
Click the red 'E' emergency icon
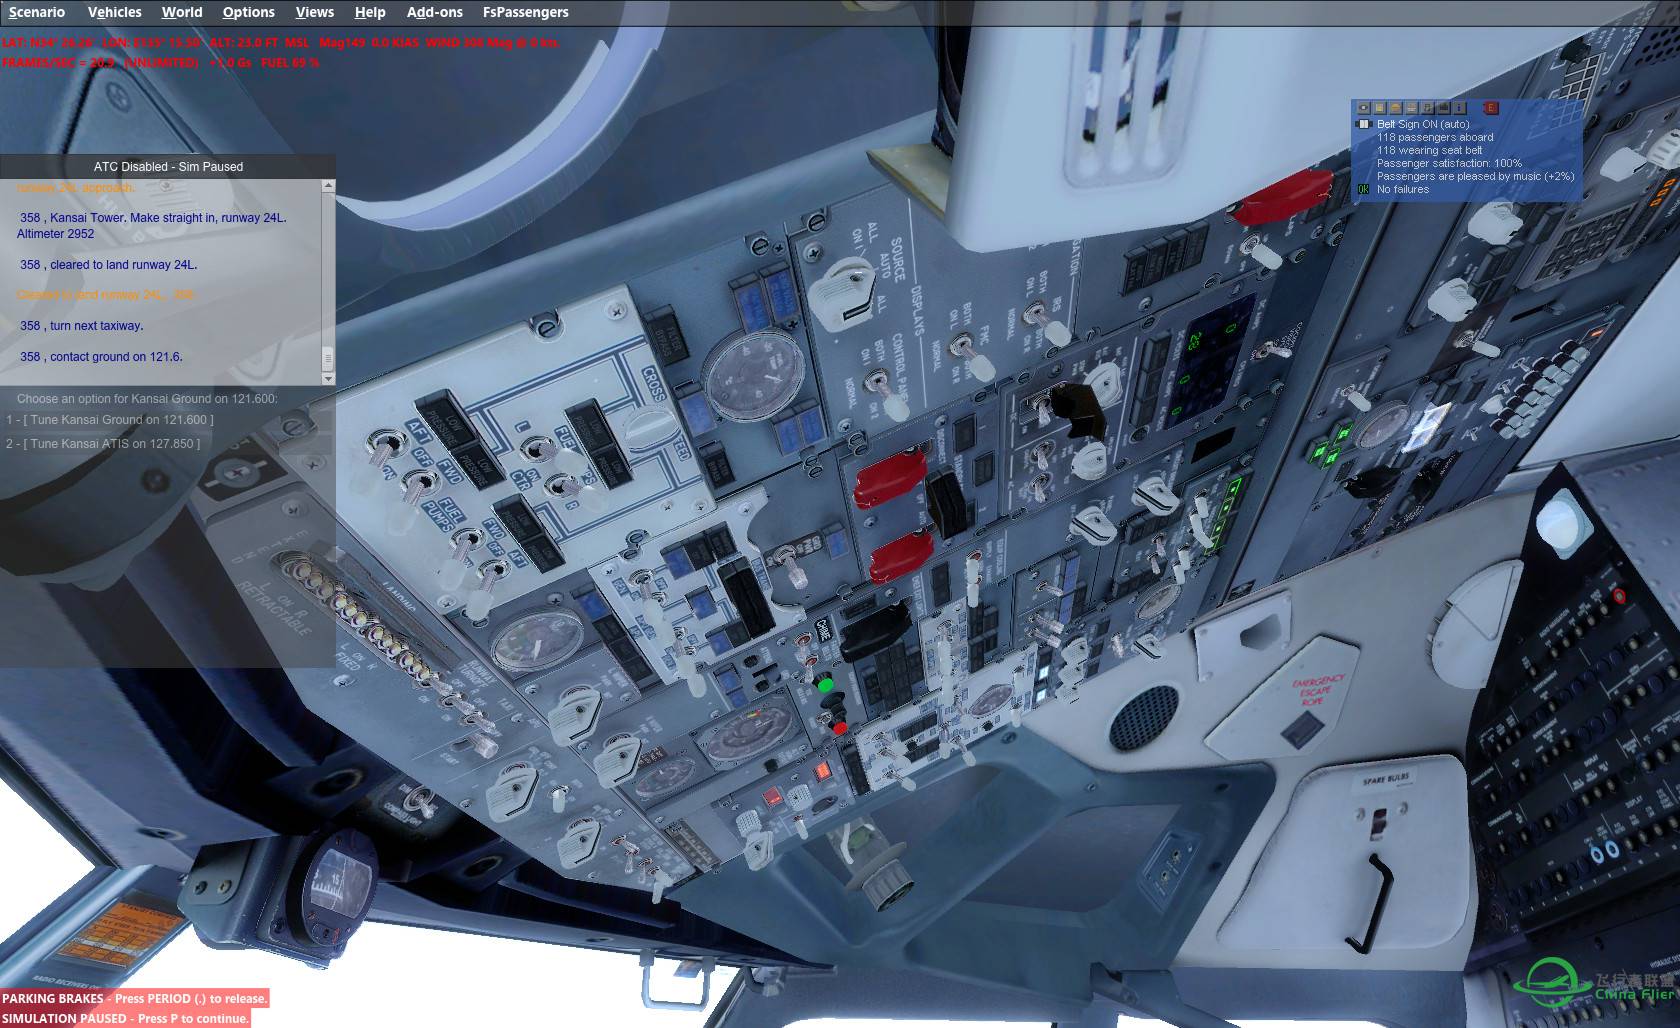pyautogui.click(x=1490, y=108)
